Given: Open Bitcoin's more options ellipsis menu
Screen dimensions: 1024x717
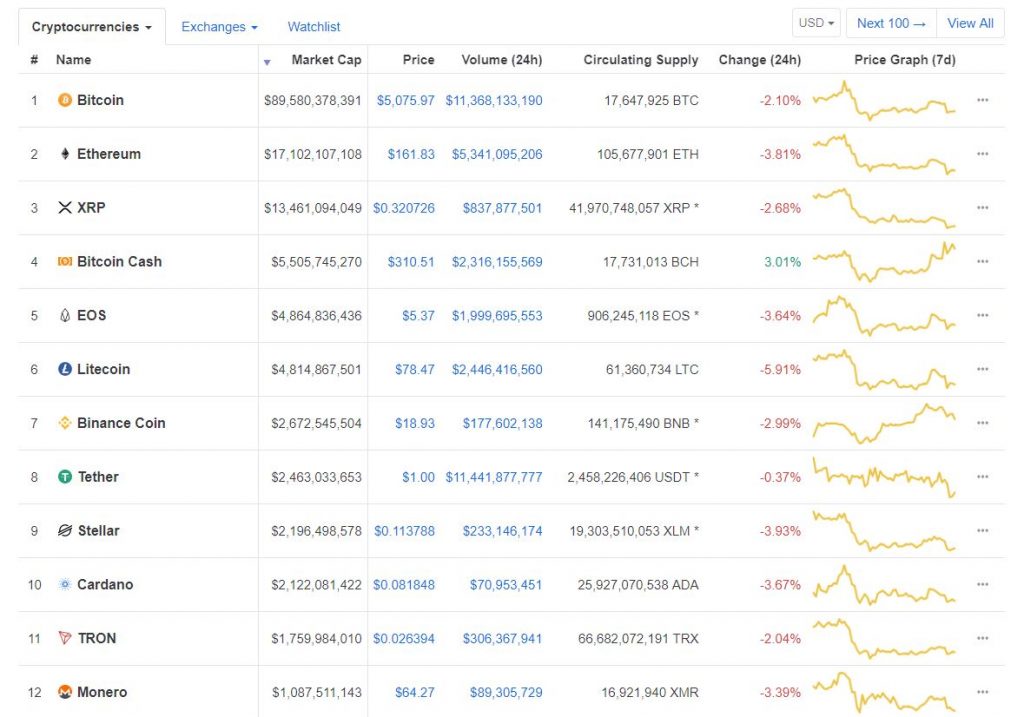Looking at the screenshot, I should tap(982, 100).
